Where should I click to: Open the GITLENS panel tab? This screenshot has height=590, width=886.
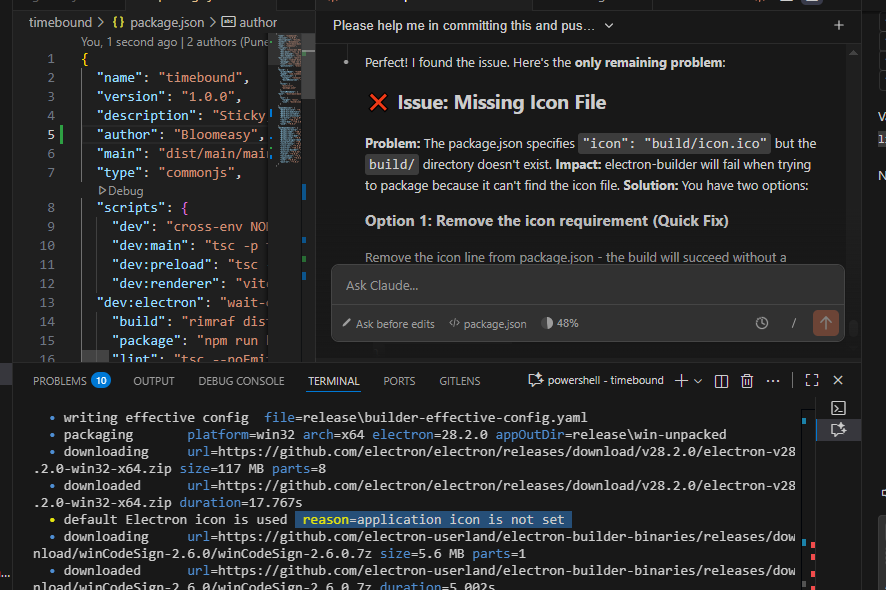459,380
